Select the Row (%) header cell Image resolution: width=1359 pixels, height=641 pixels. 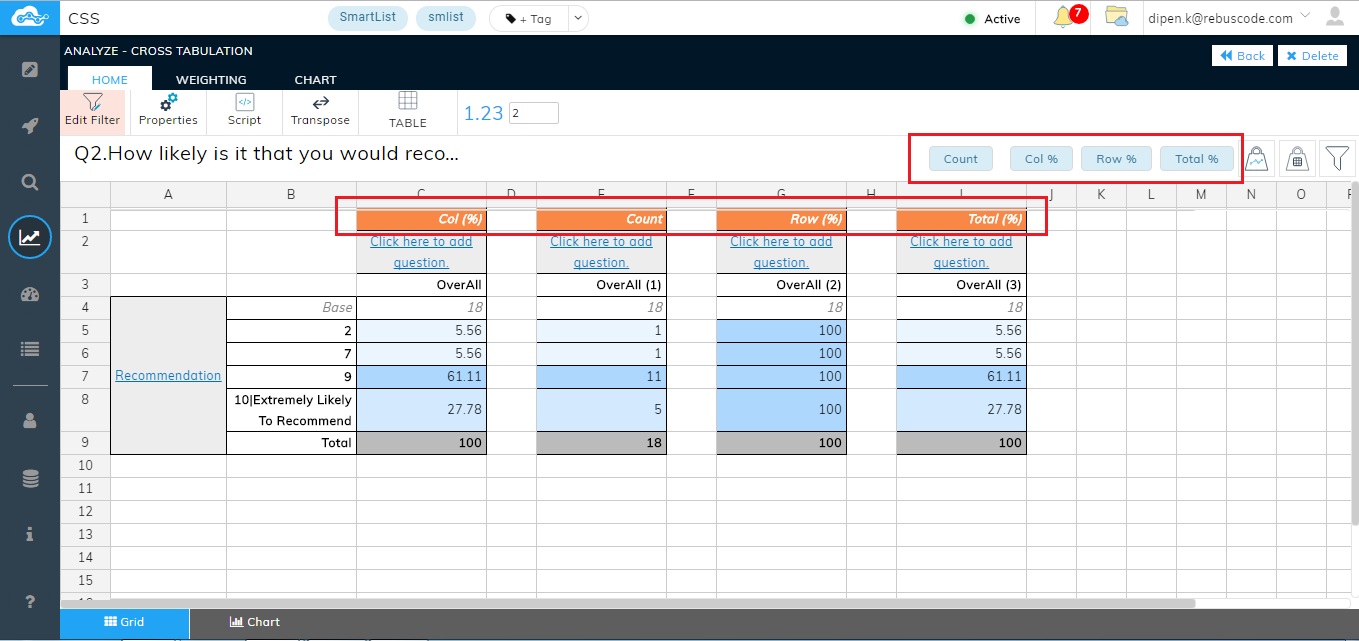pos(781,219)
